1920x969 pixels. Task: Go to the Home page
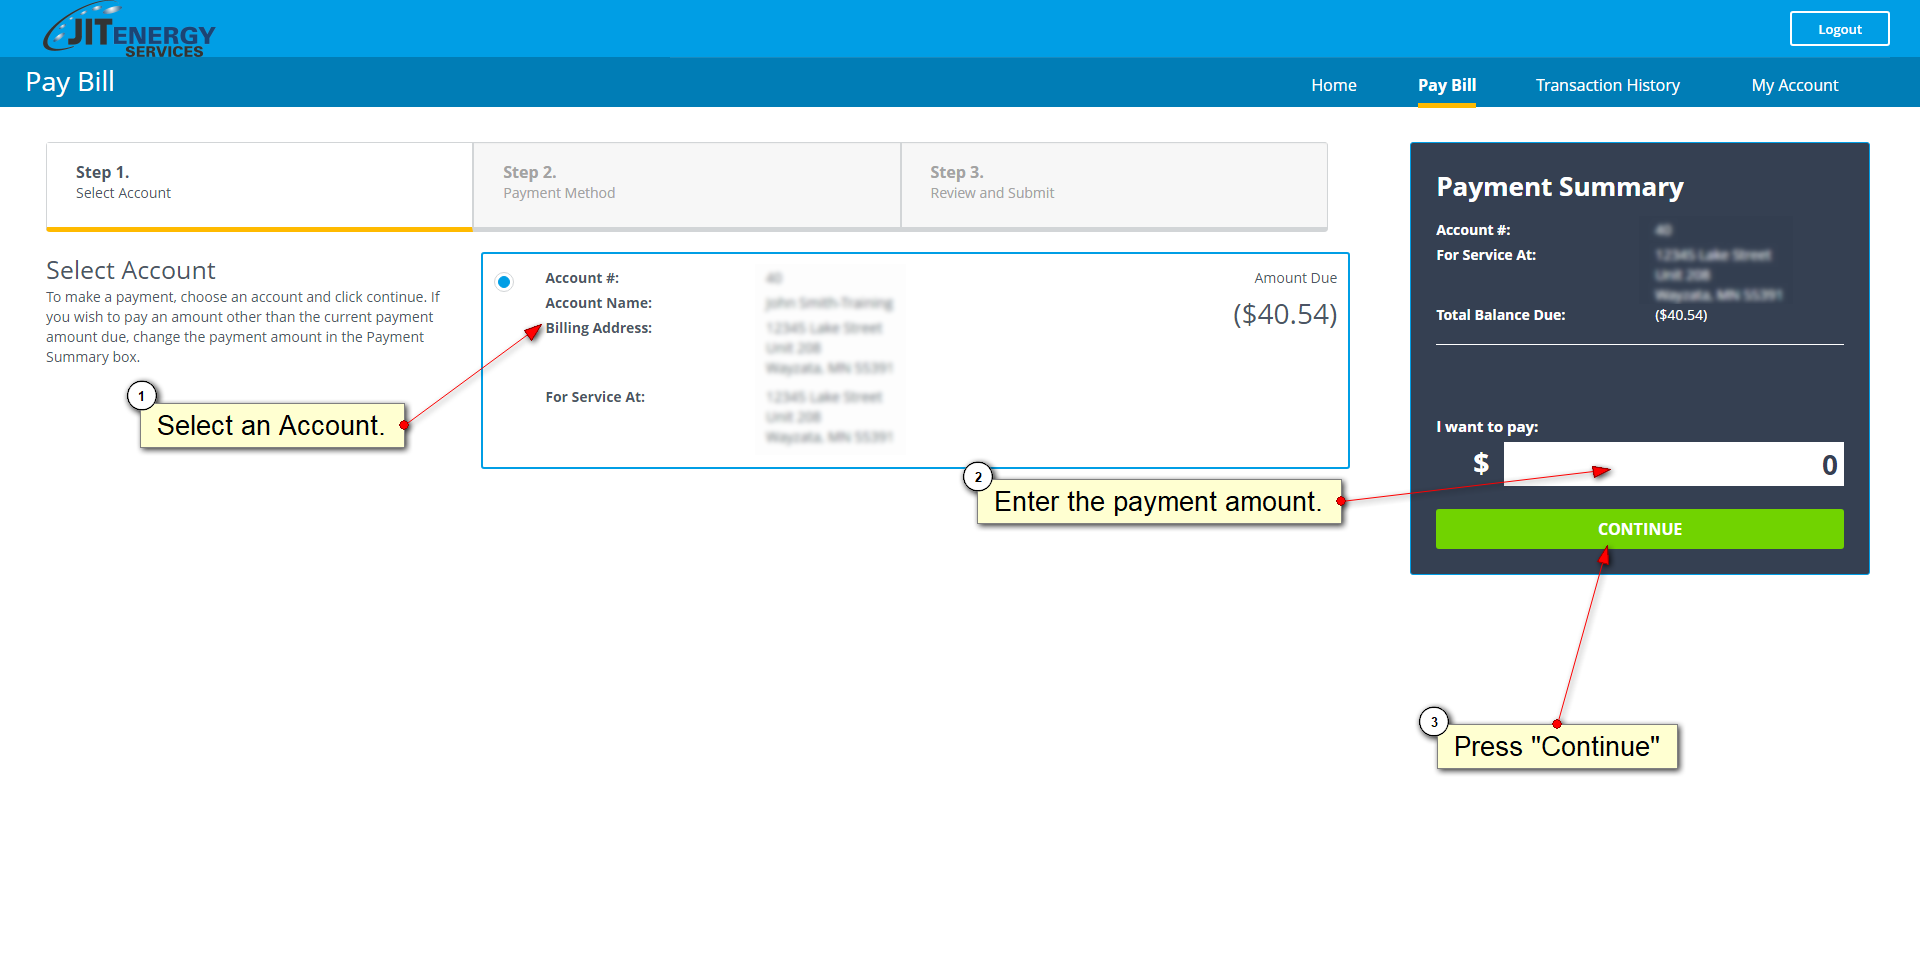[x=1333, y=85]
